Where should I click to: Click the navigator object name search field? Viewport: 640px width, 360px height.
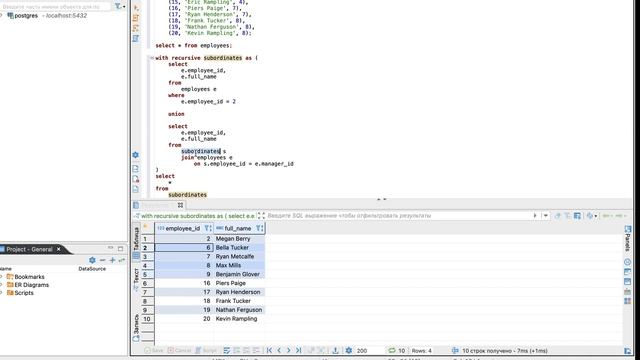(x=55, y=7)
